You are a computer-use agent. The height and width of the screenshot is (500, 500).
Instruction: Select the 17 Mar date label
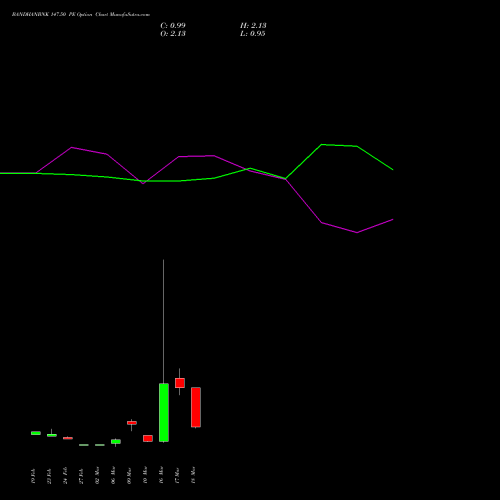pyautogui.click(x=177, y=475)
